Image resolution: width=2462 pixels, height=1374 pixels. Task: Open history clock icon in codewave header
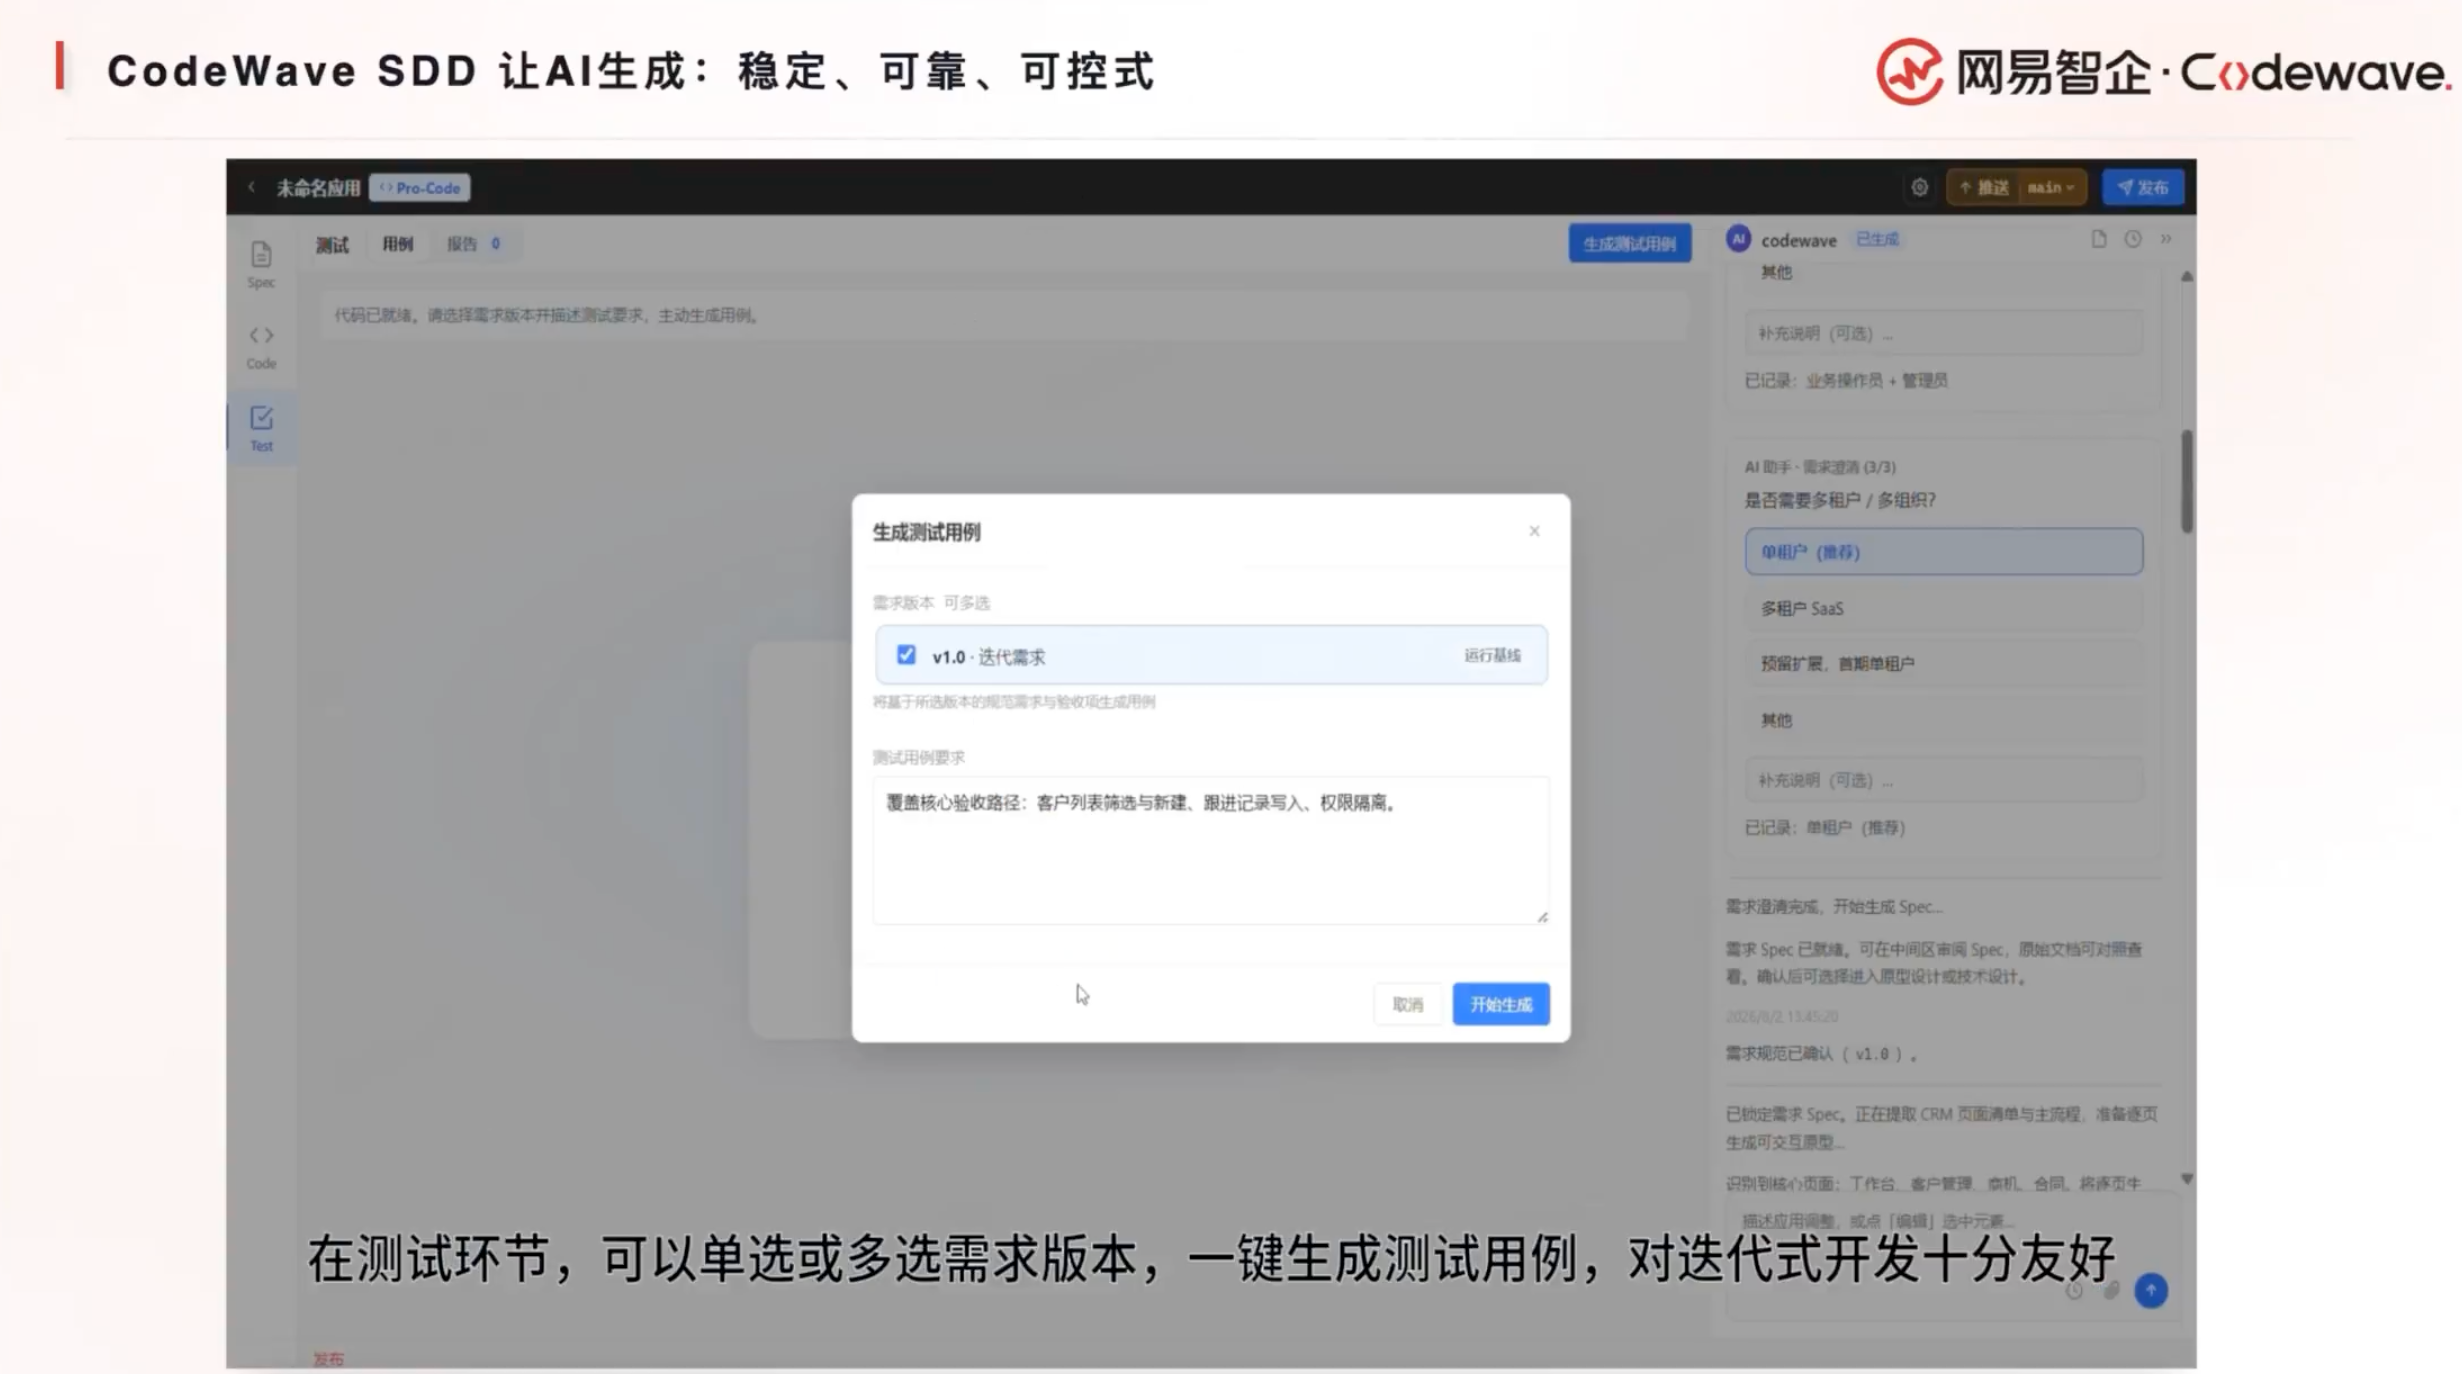click(x=2132, y=239)
